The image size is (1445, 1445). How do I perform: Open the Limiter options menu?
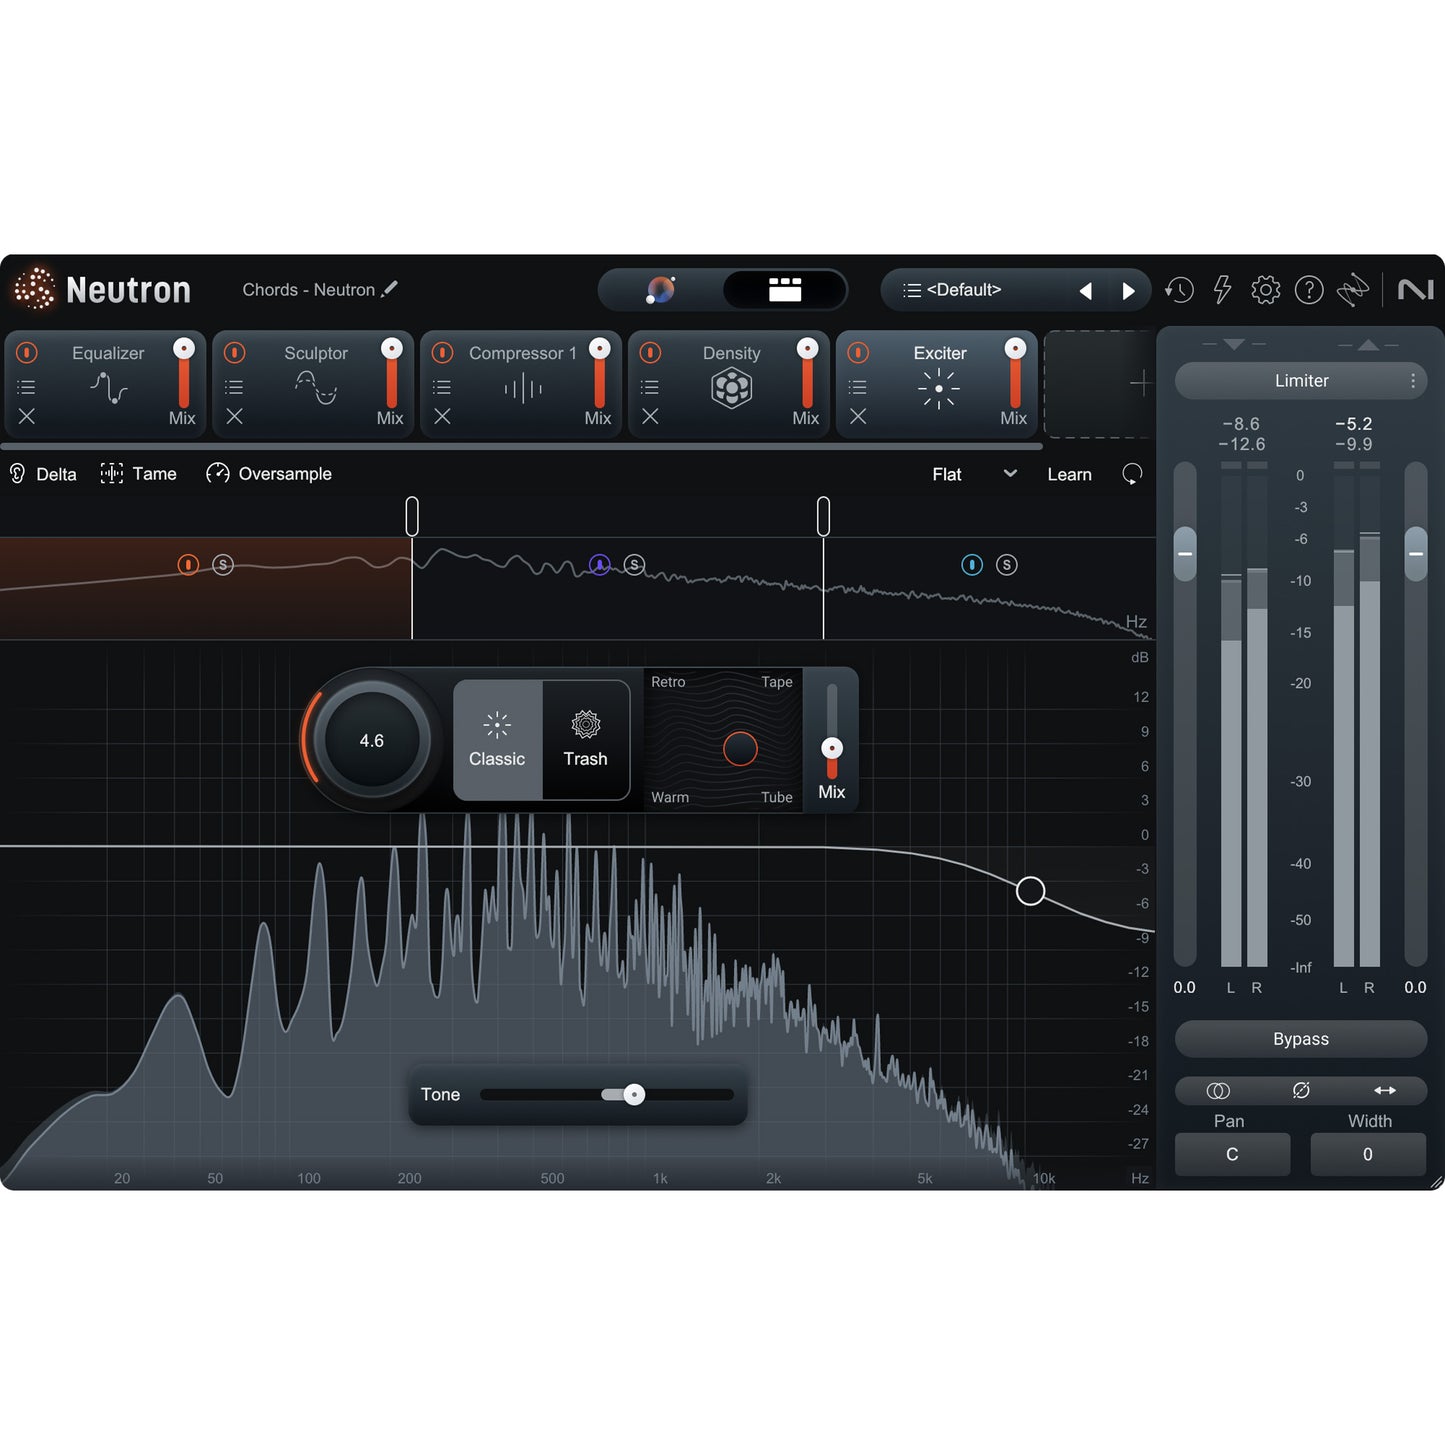coord(1413,381)
